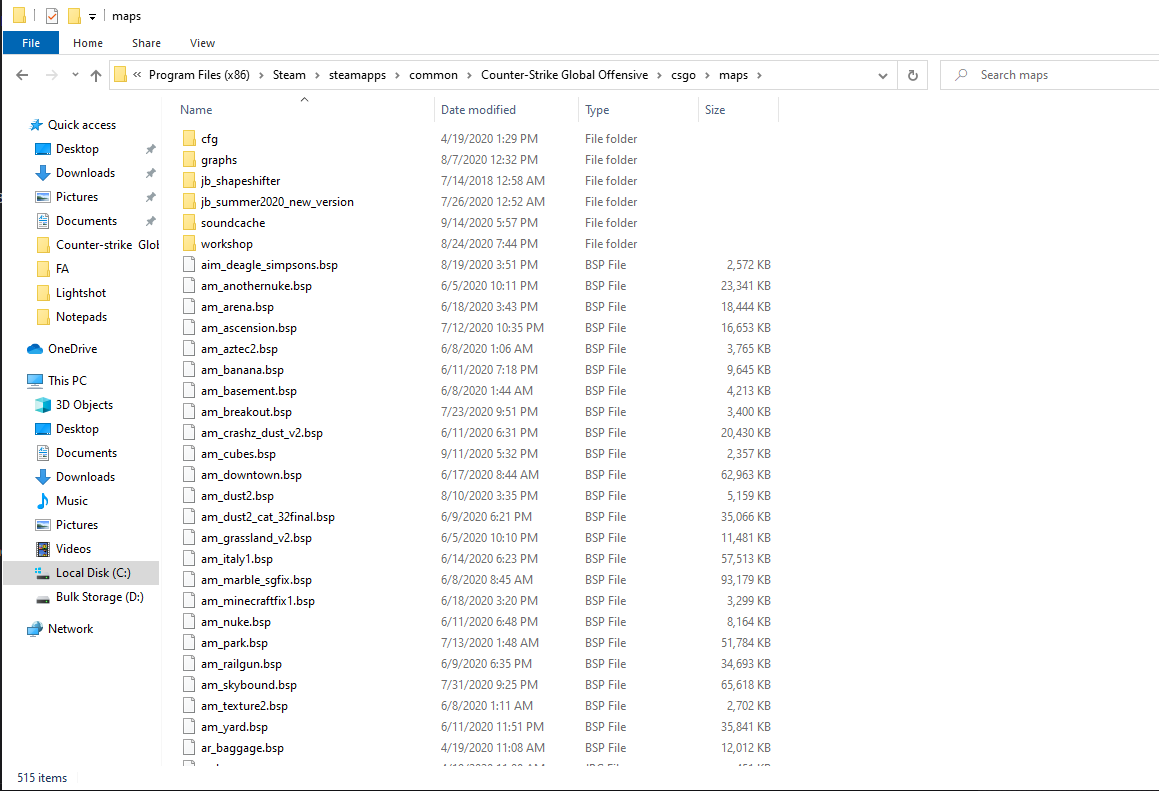The width and height of the screenshot is (1159, 791).
Task: Select Notepads folder in sidebar
Action: coord(81,317)
